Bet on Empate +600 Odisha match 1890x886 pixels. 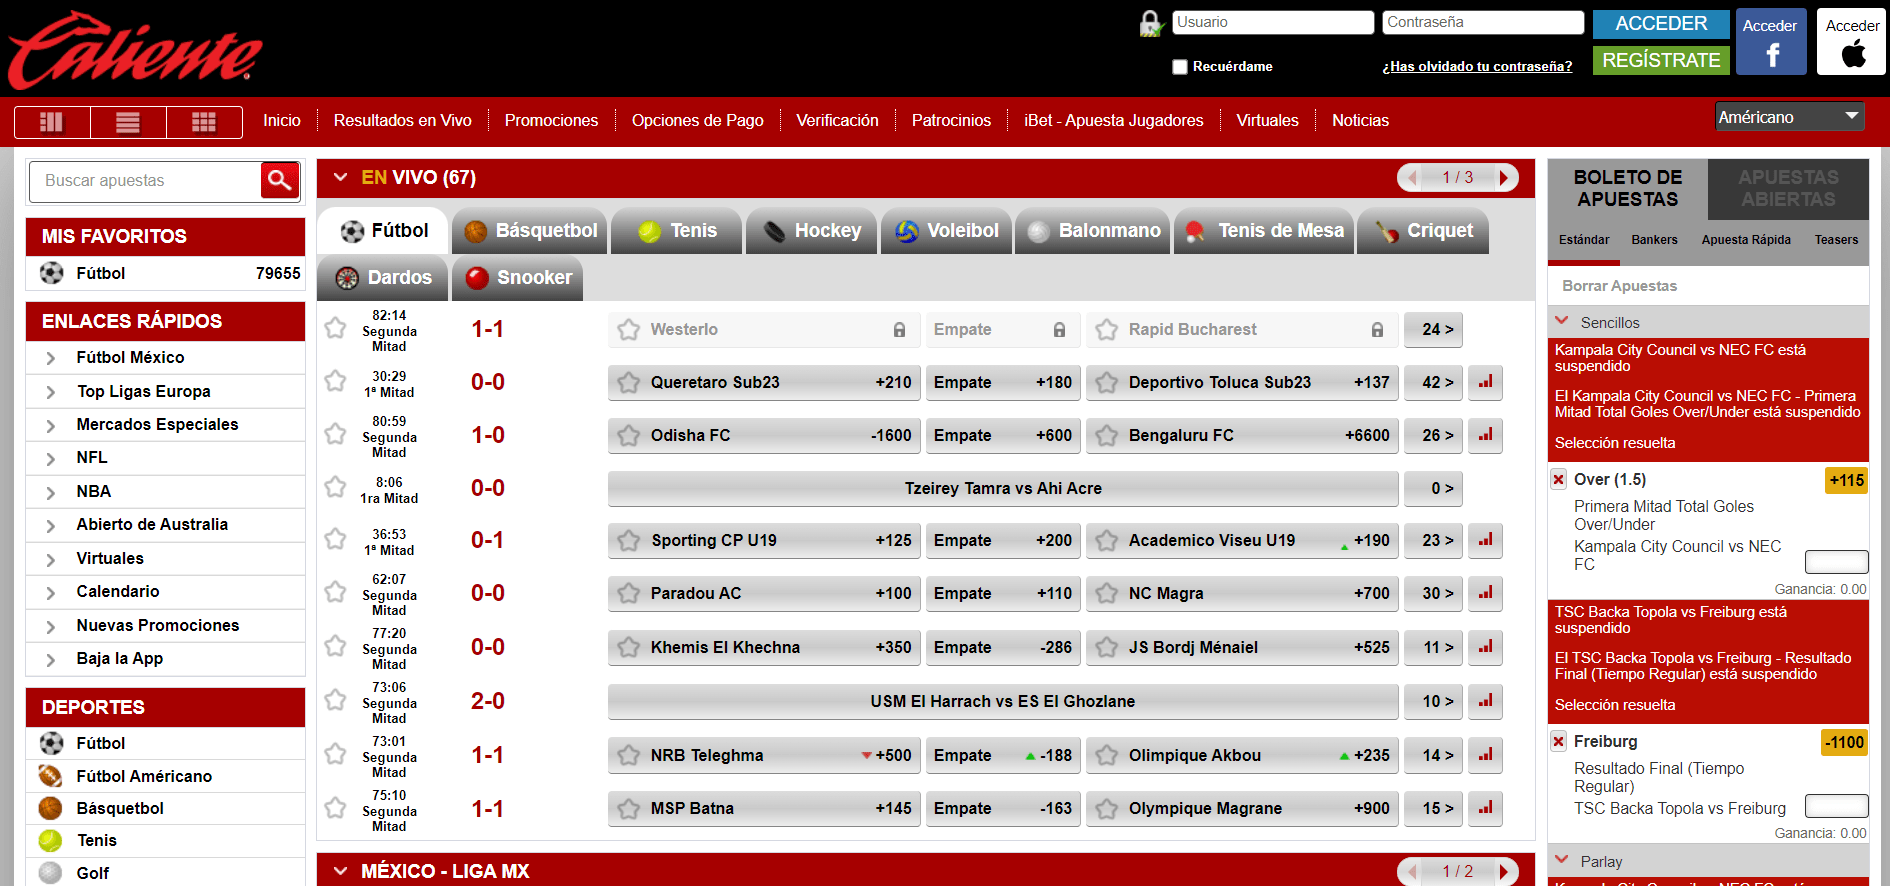click(x=1003, y=435)
